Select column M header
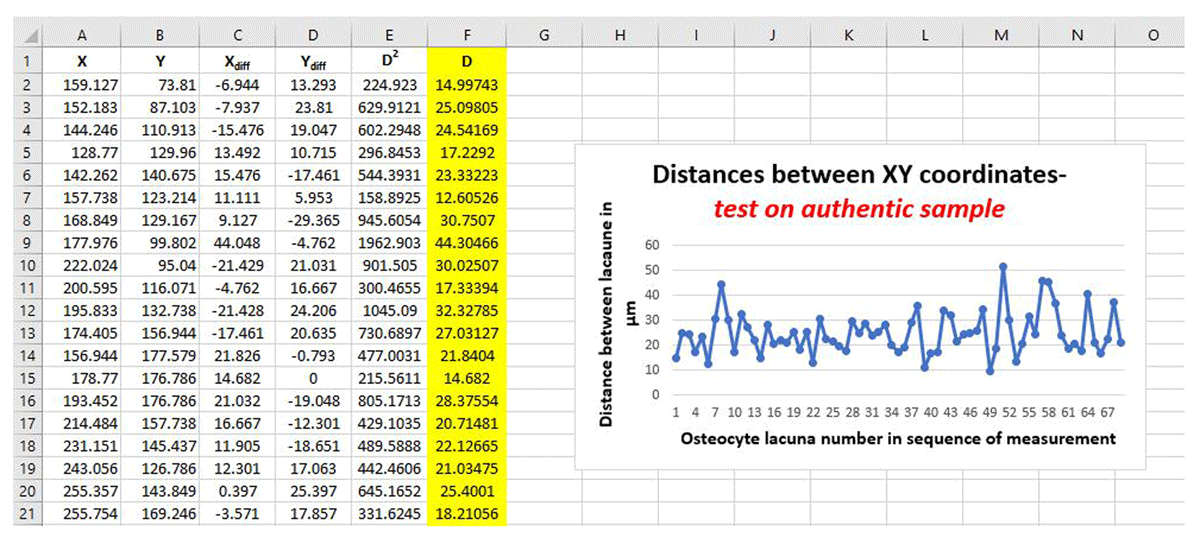This screenshot has height=544, width=1200. tap(1001, 36)
